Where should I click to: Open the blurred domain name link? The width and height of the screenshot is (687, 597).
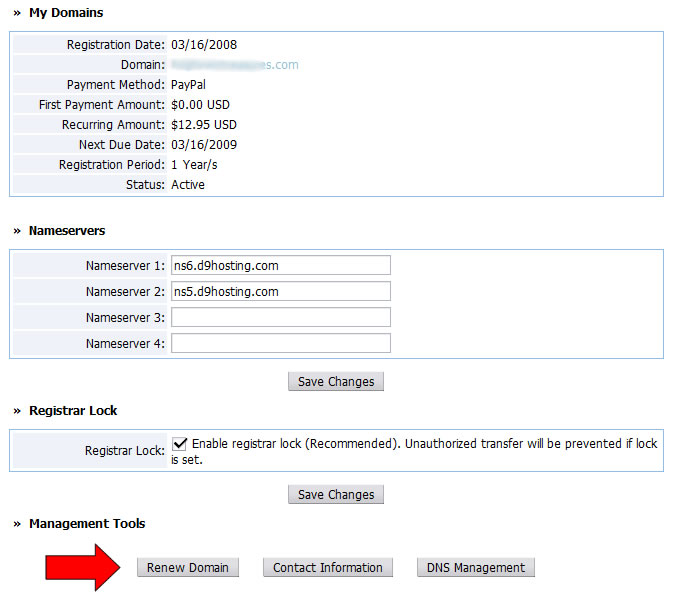pyautogui.click(x=235, y=65)
